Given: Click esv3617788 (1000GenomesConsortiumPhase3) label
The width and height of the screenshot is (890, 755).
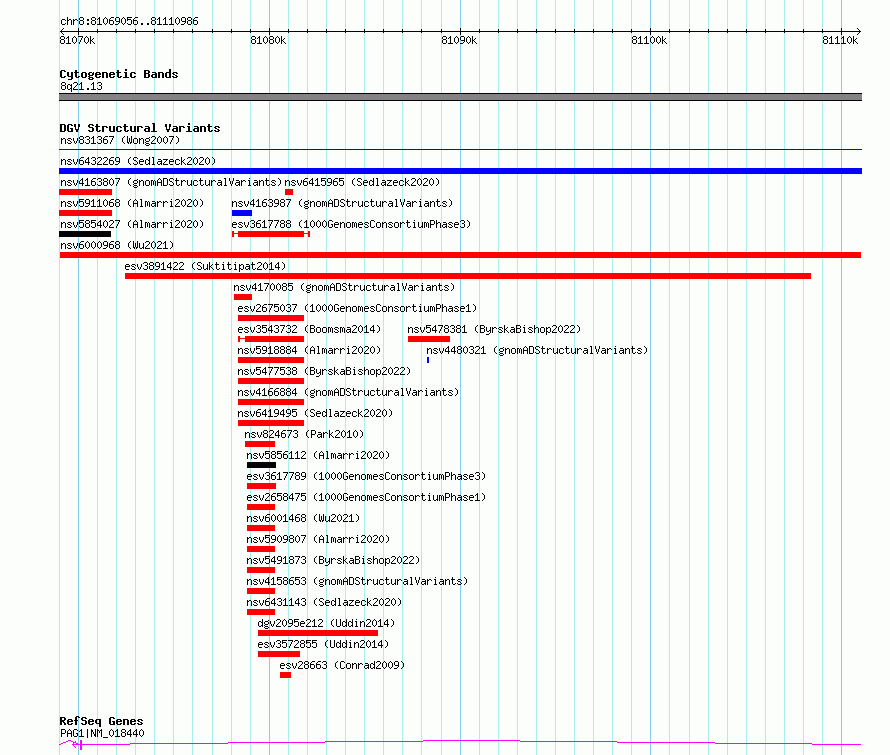Looking at the screenshot, I should [x=351, y=224].
